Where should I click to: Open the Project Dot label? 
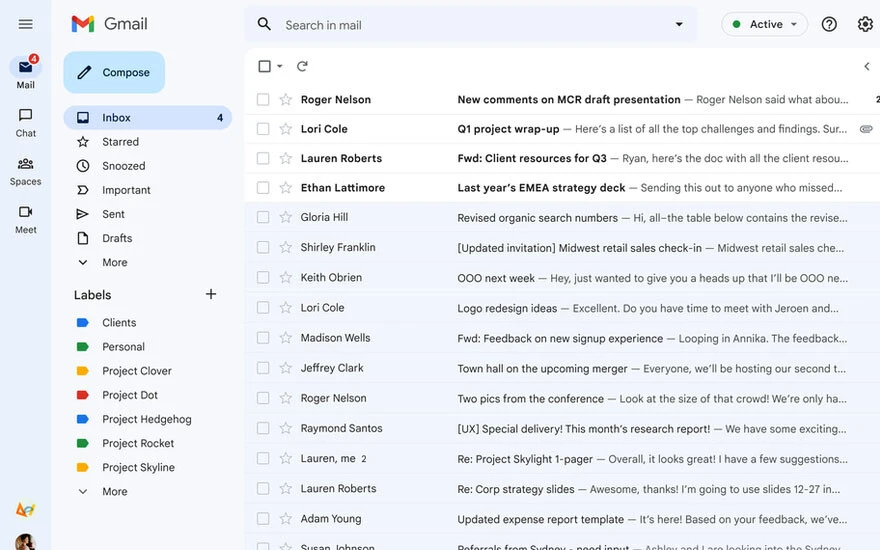(130, 395)
